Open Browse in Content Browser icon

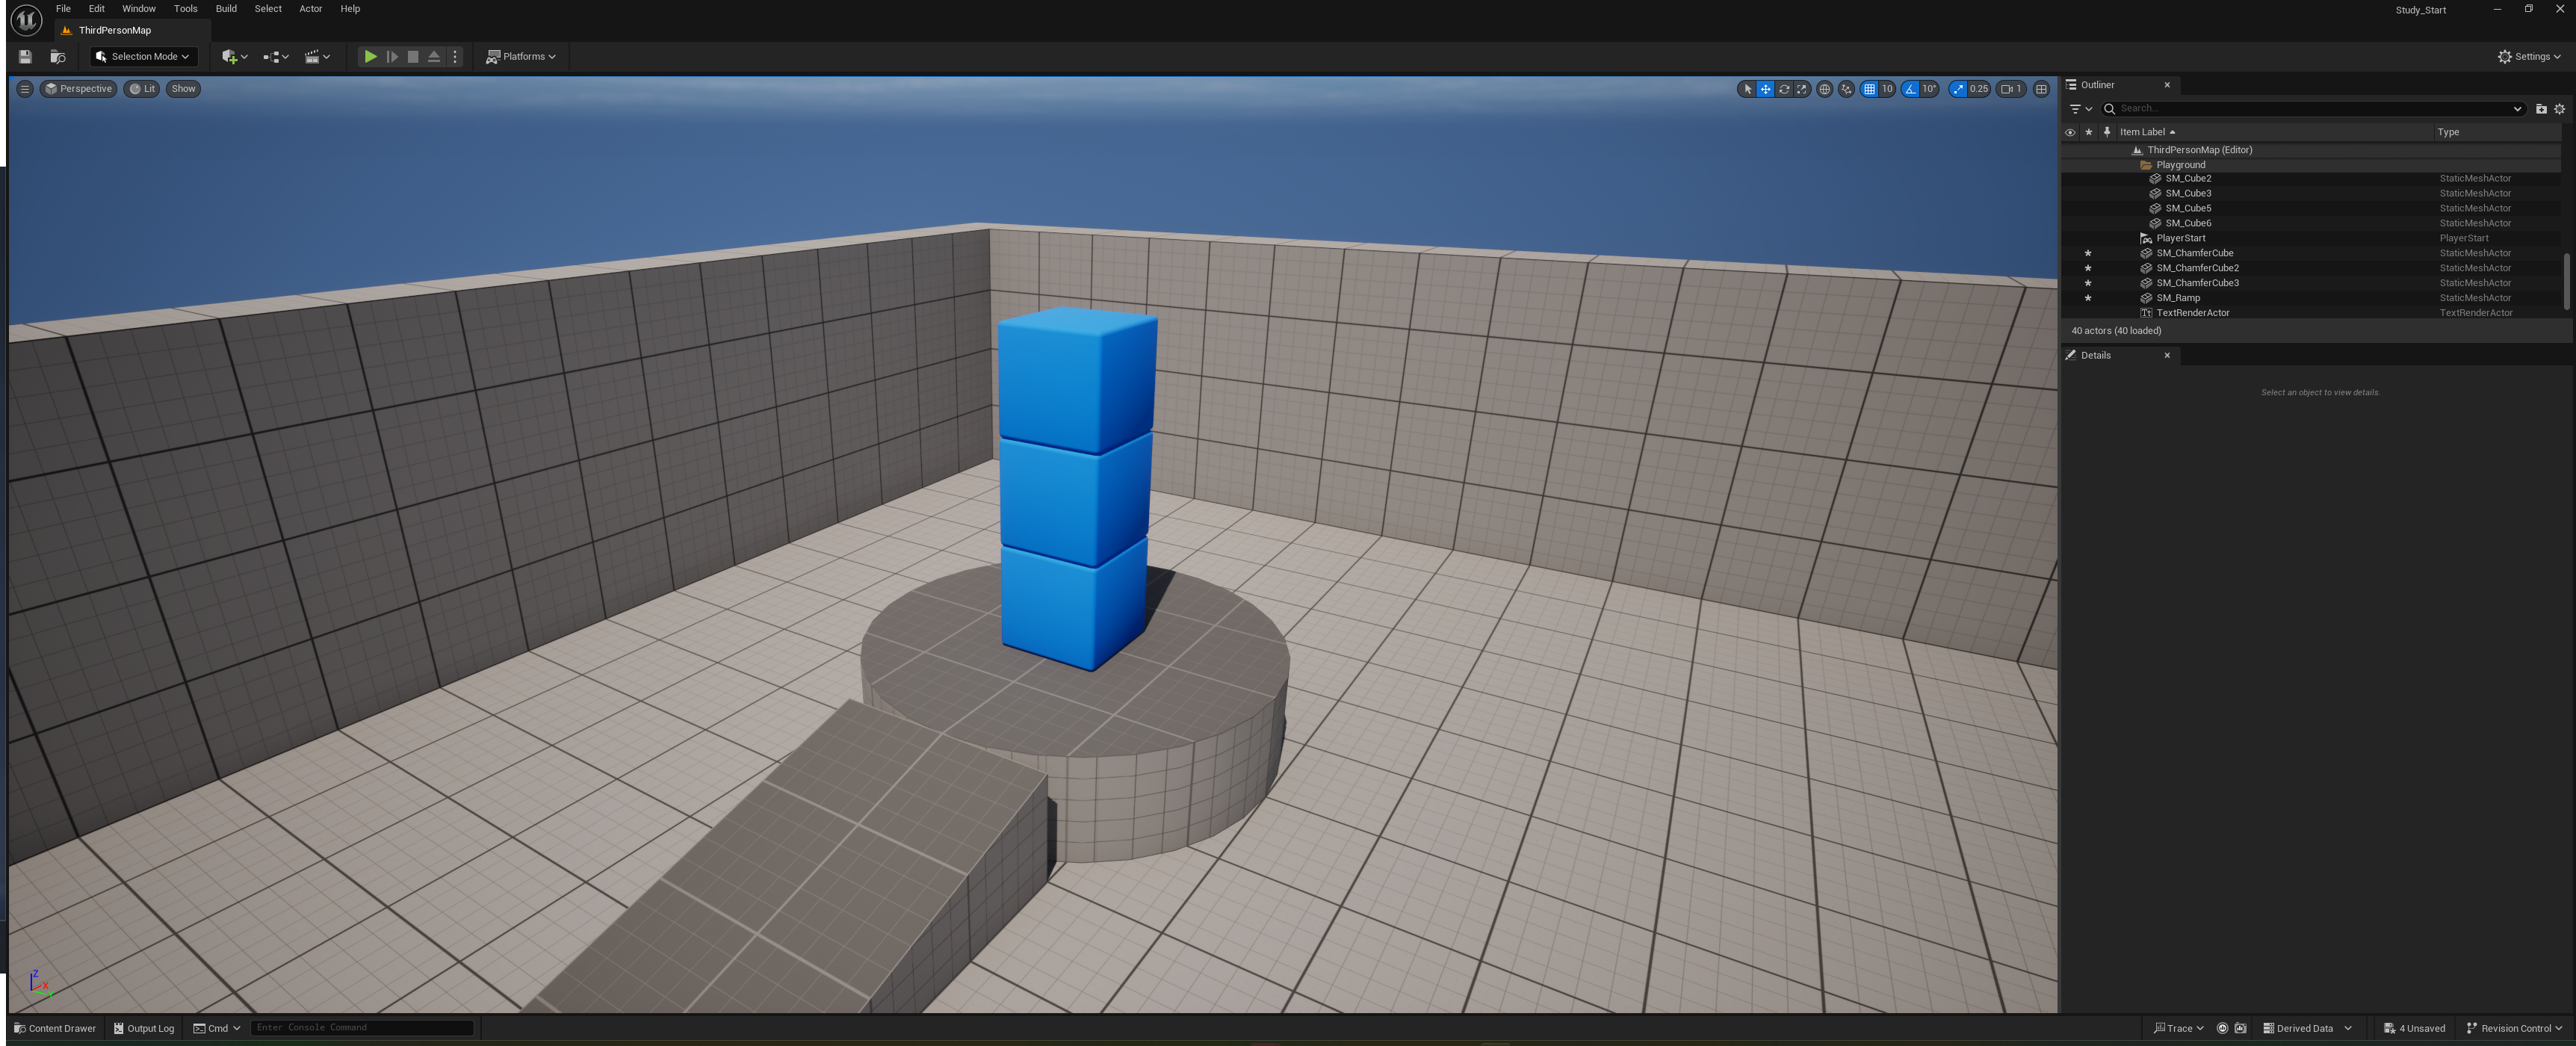tap(58, 57)
